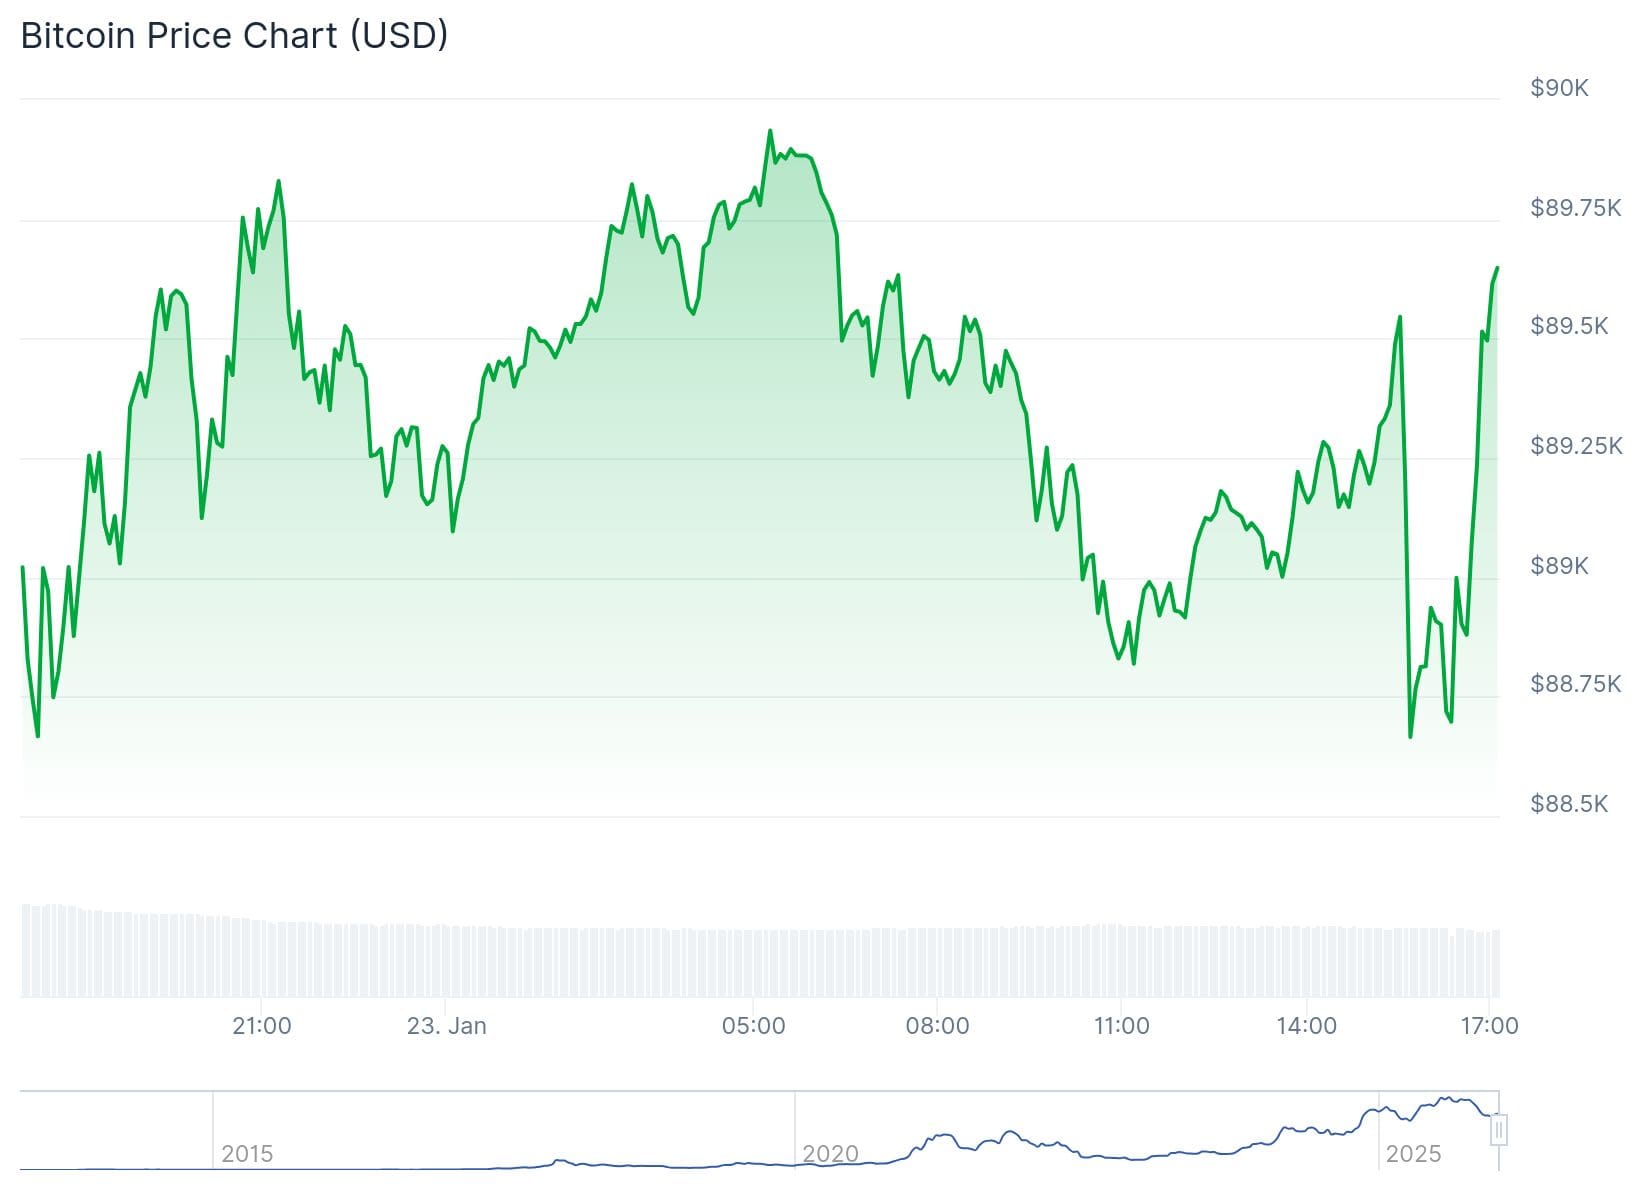Jump to 2020 in the history navigator
The height and width of the screenshot is (1200, 1644).
click(830, 1154)
